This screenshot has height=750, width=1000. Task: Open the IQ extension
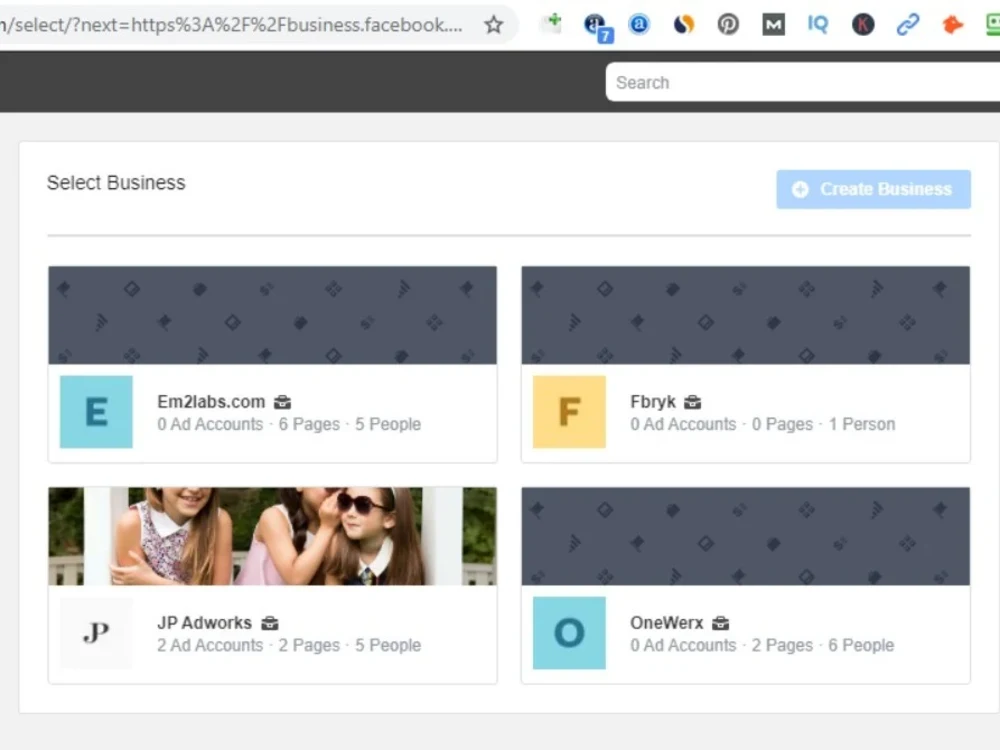(x=818, y=25)
